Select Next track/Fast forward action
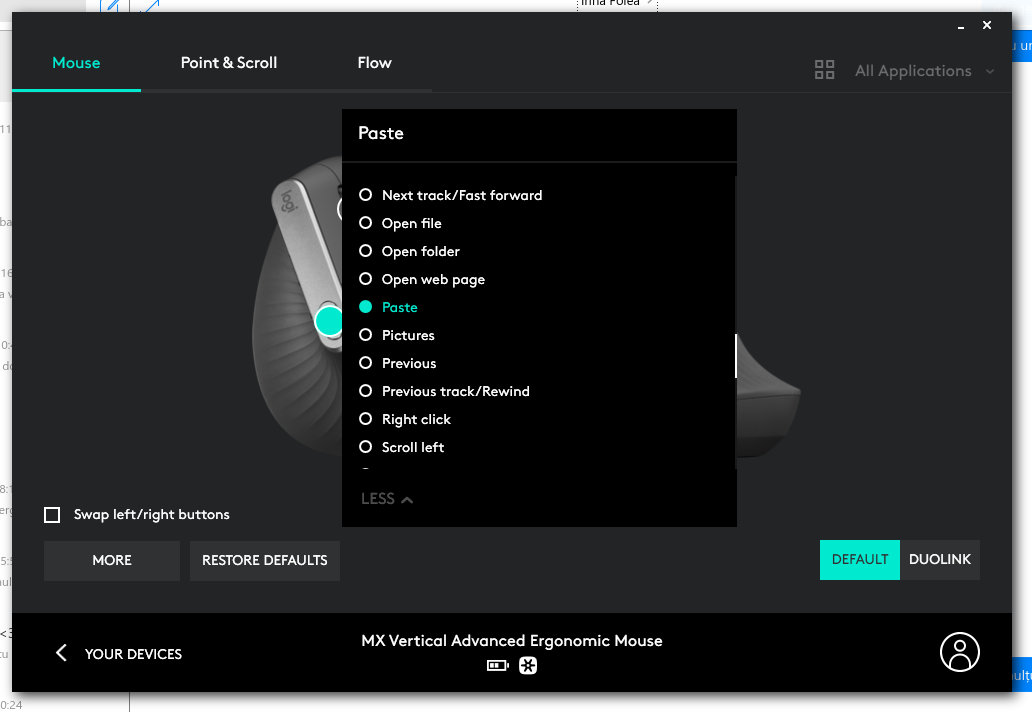The height and width of the screenshot is (712, 1032). click(x=366, y=195)
